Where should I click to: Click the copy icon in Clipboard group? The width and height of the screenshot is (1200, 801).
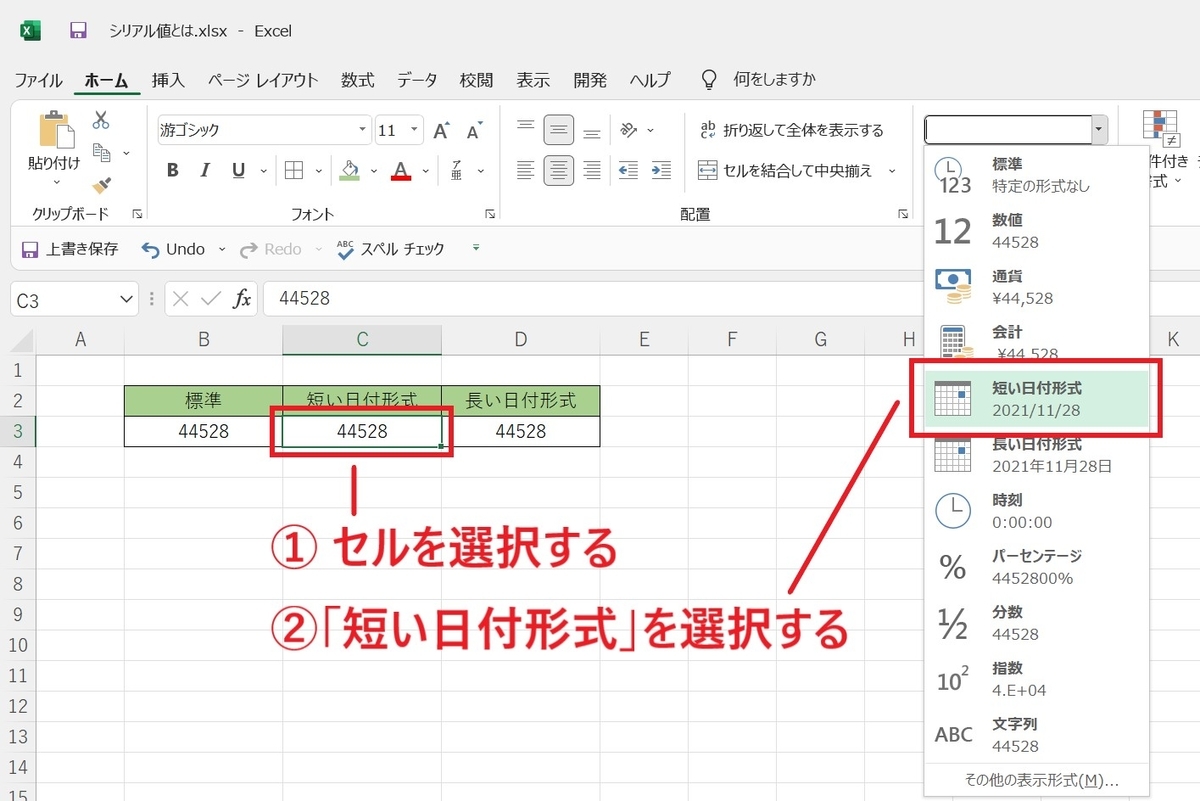tap(101, 152)
